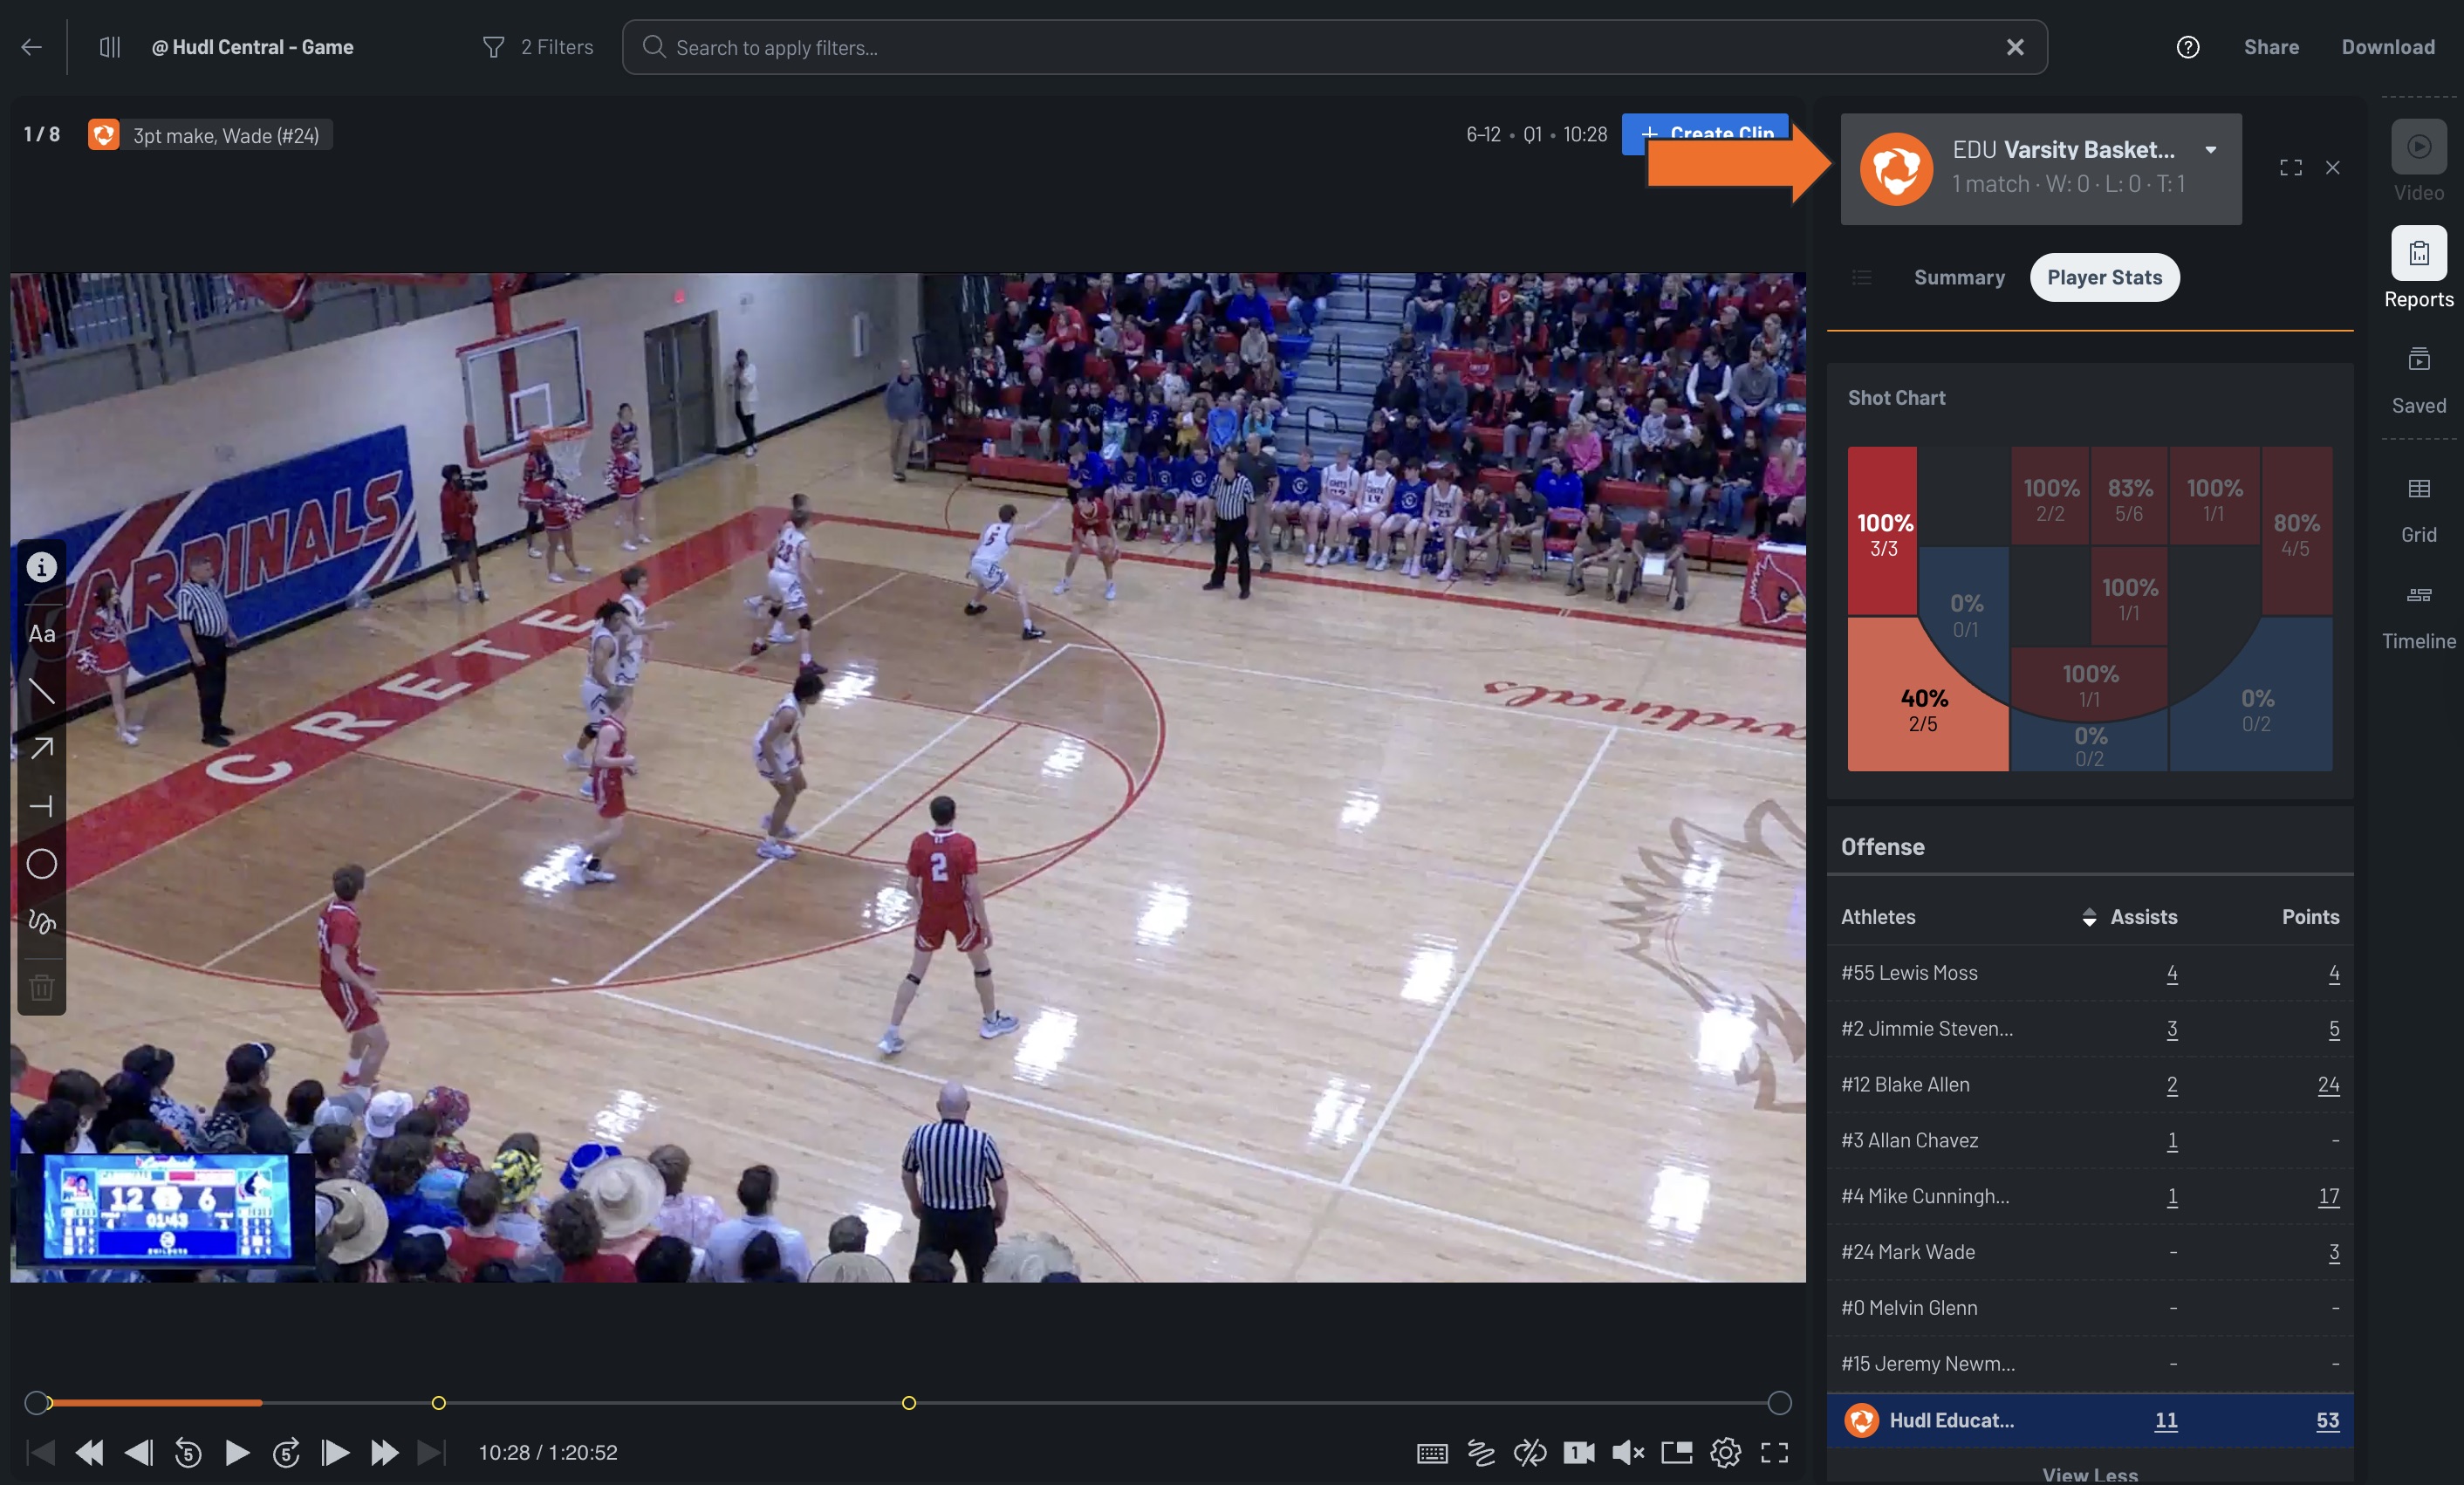Image resolution: width=2464 pixels, height=1485 pixels.
Task: Open Jimmie Stevens' 5 points link
Action: tap(2334, 1029)
